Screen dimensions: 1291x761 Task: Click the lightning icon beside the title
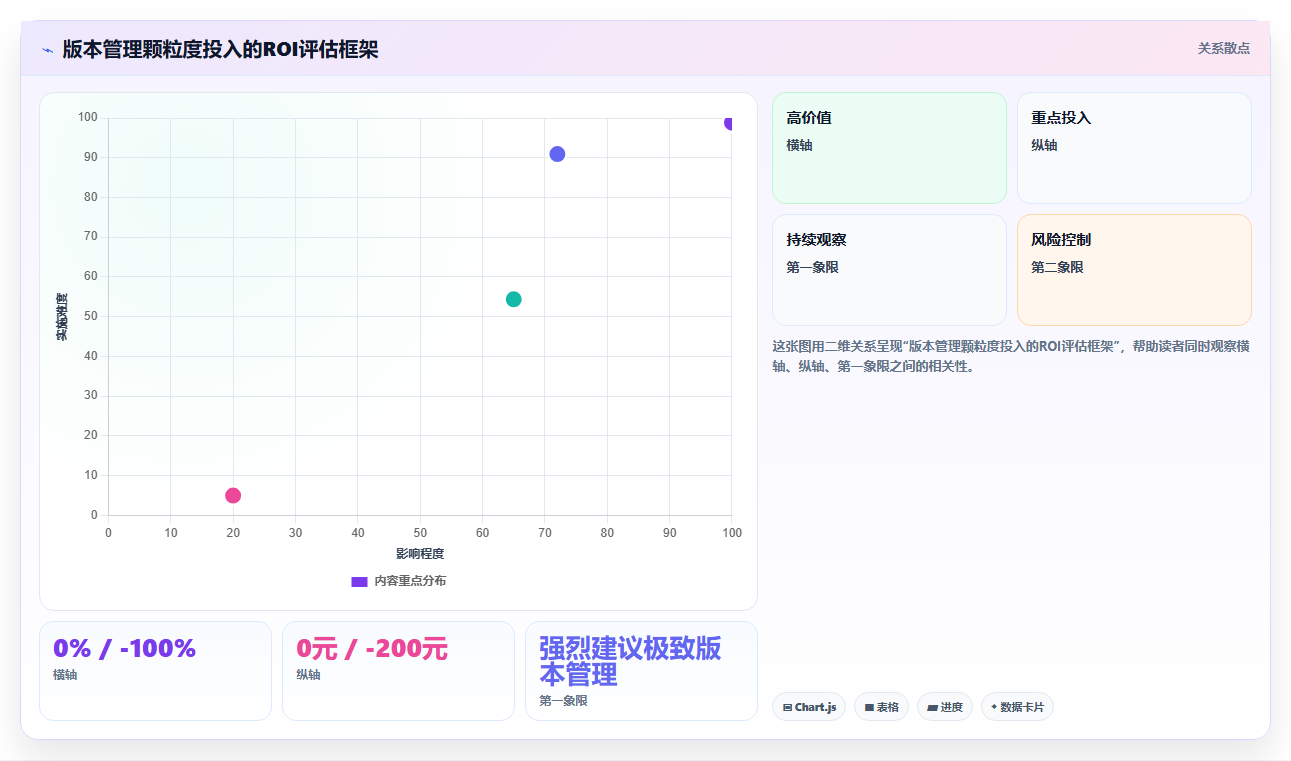(47, 49)
